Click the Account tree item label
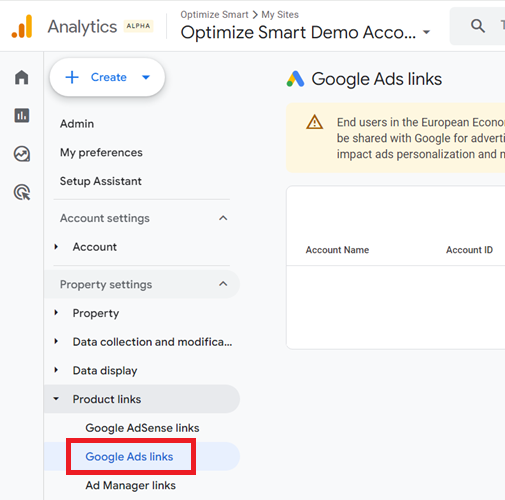The height and width of the screenshot is (500, 505). [x=95, y=247]
